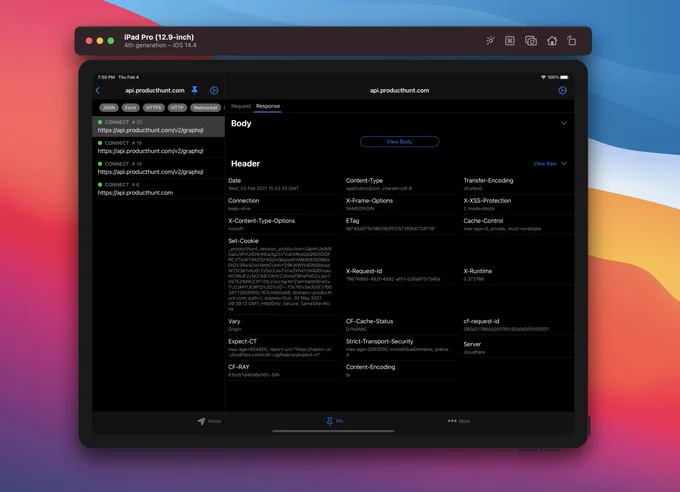Viewport: 680px width, 492px height.
Task: Click the iPad Pro (12.9-inch) simulator title
Action: (x=159, y=37)
